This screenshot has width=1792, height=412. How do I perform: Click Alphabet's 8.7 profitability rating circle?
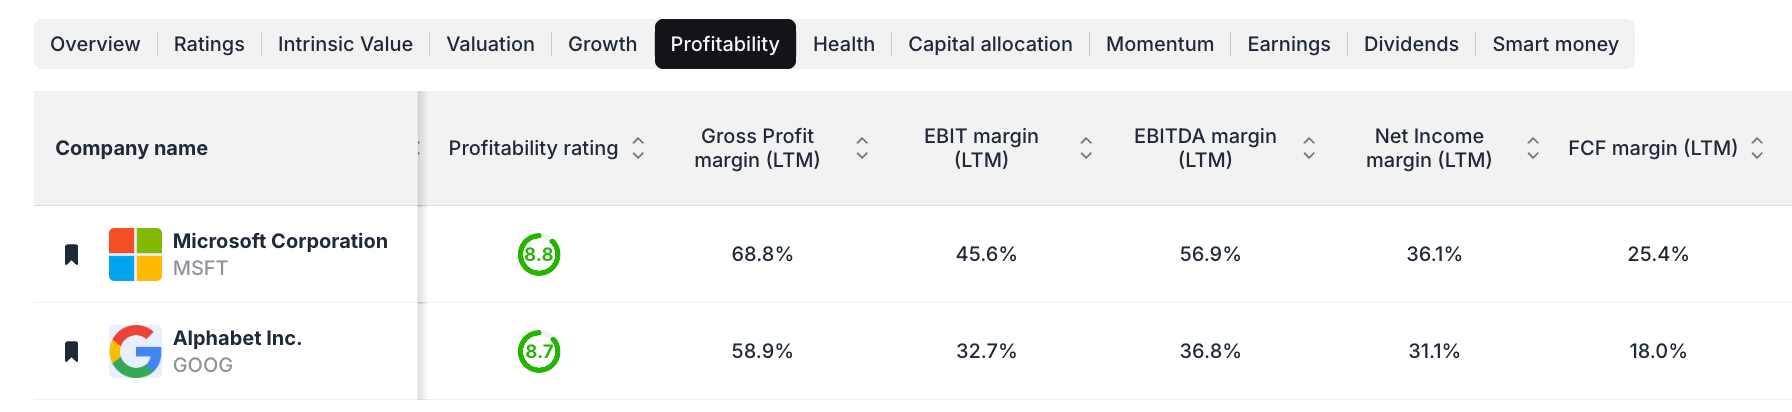click(x=539, y=351)
